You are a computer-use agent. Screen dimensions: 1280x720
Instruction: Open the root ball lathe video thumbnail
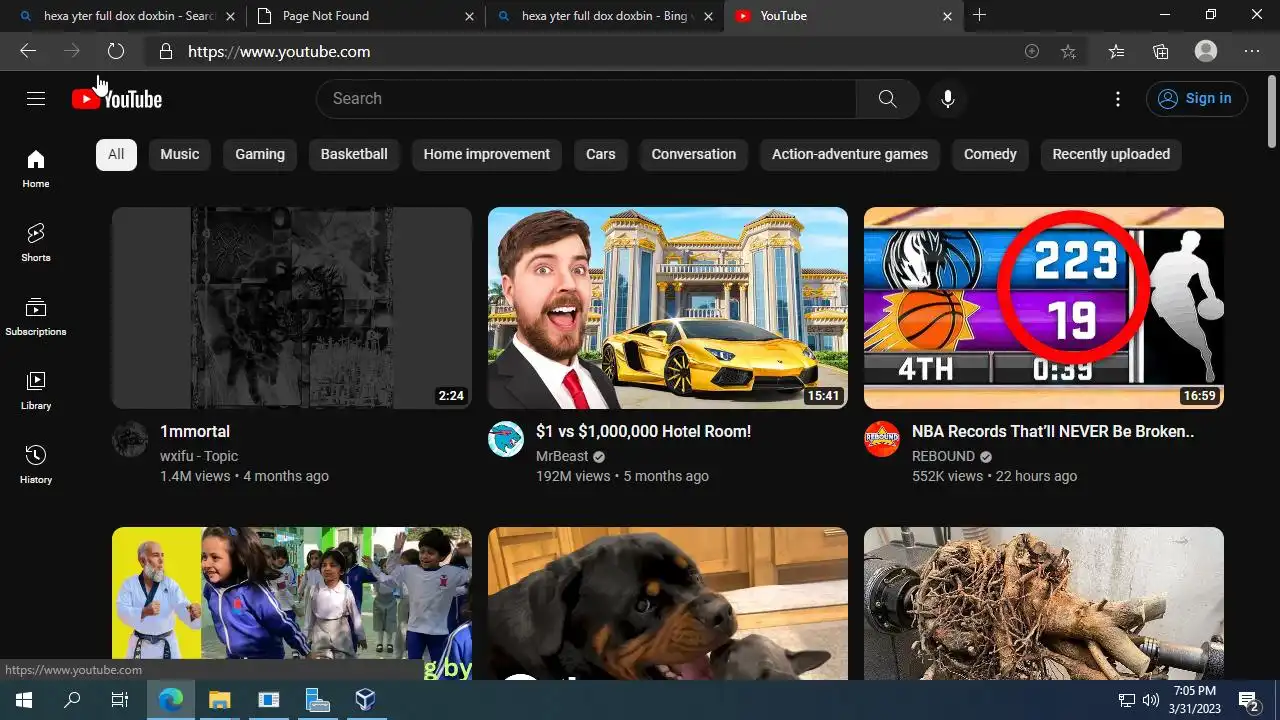tap(1044, 603)
